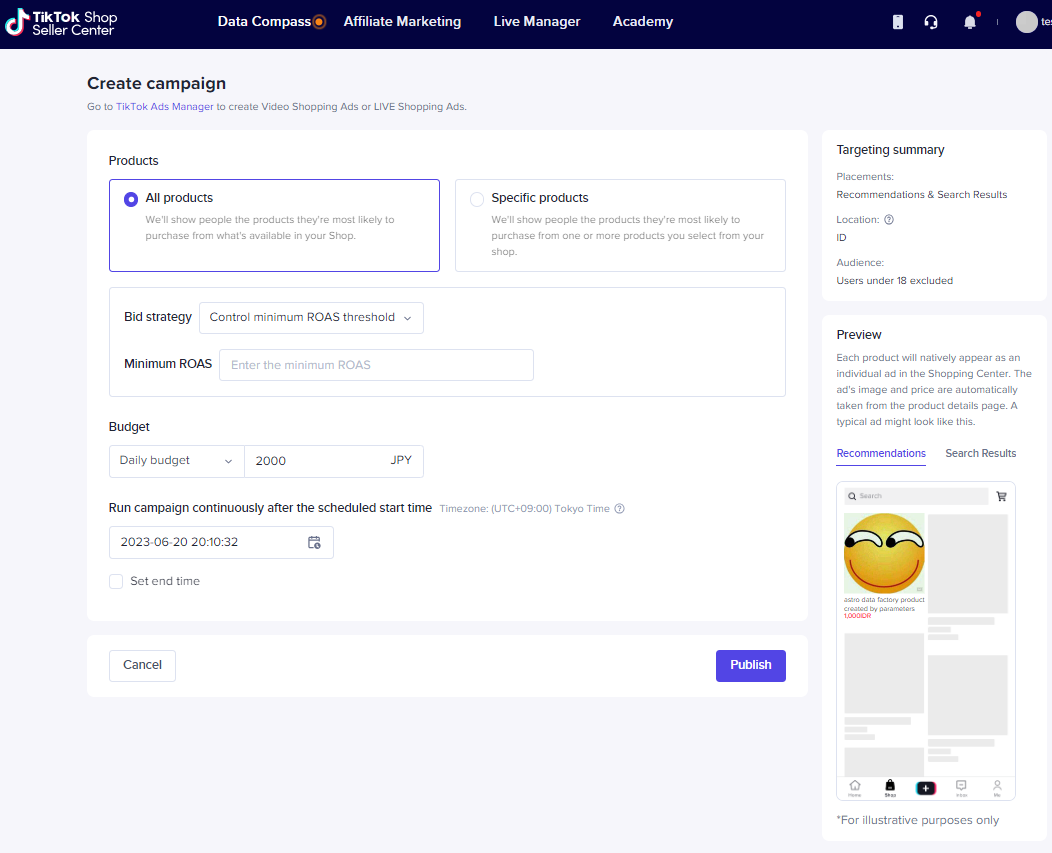Select the Specific products radio option
Viewport: 1052px width, 853px height.
[x=477, y=199]
